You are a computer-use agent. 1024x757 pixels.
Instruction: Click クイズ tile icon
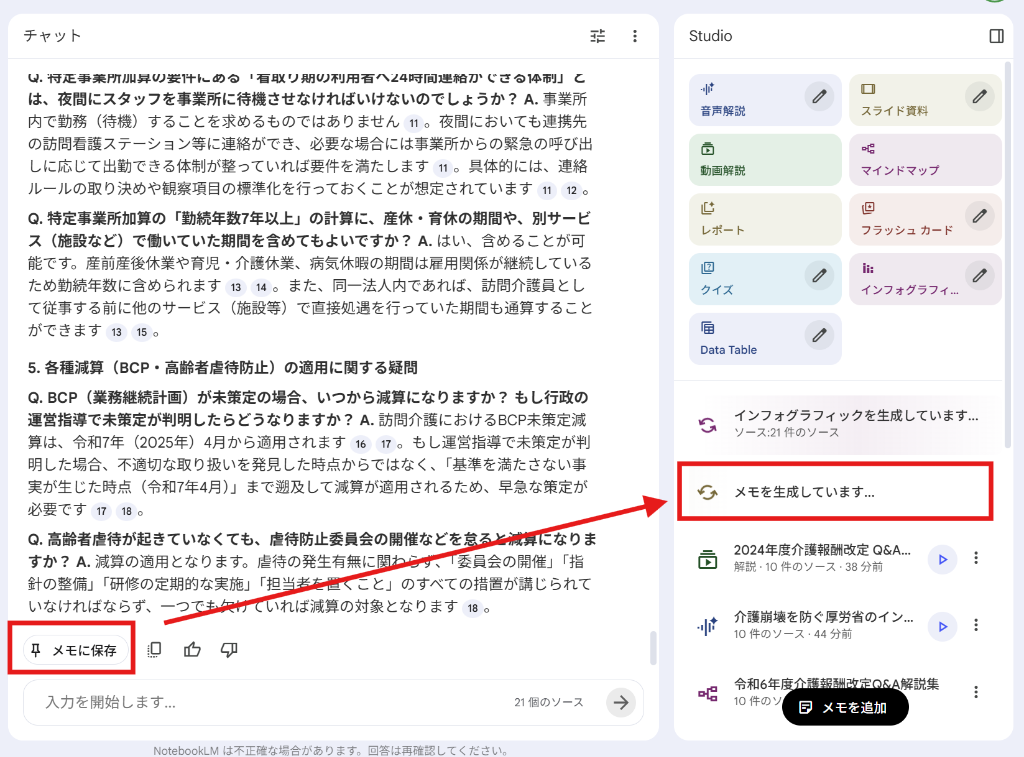708,268
